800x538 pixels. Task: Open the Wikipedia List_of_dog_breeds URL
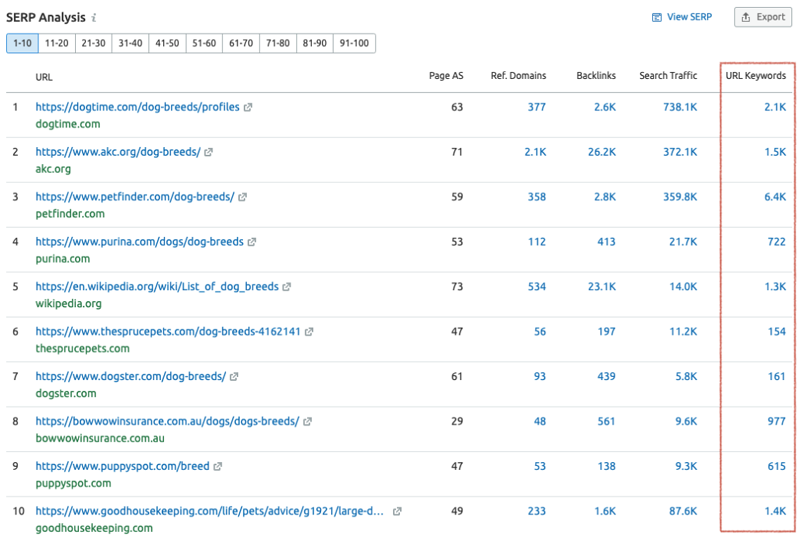click(157, 287)
